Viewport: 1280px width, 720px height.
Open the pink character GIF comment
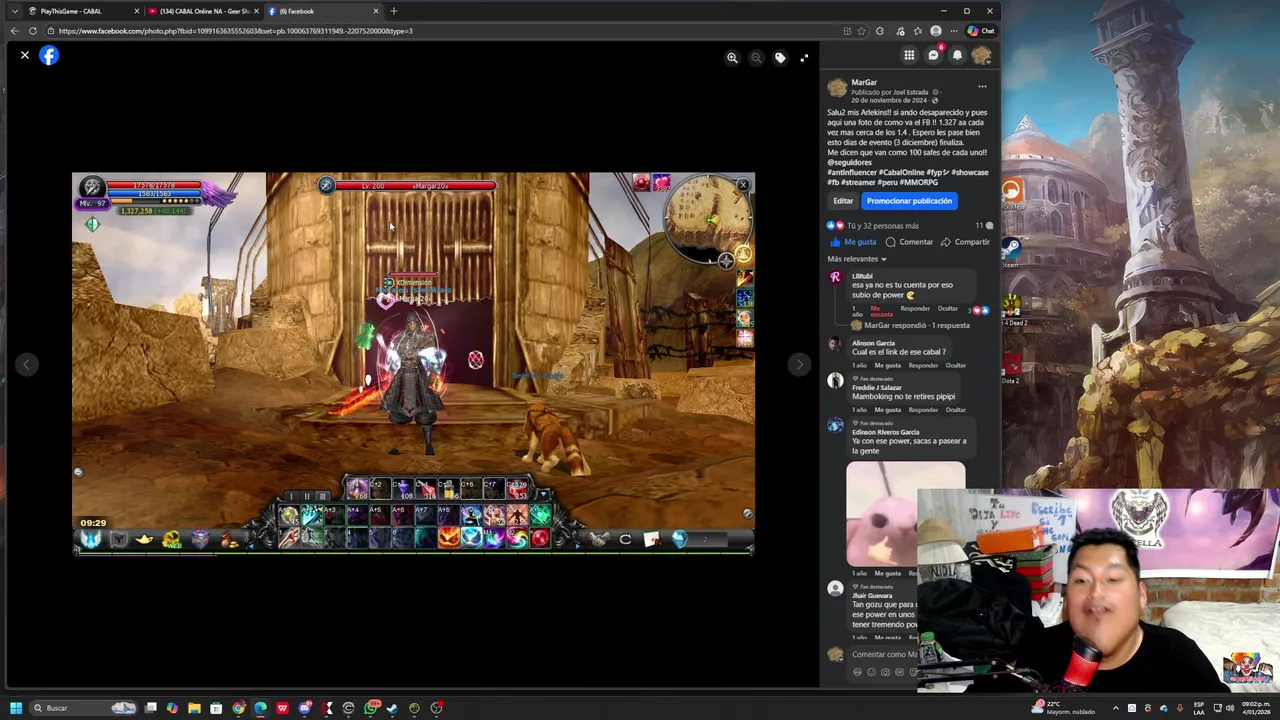point(906,515)
